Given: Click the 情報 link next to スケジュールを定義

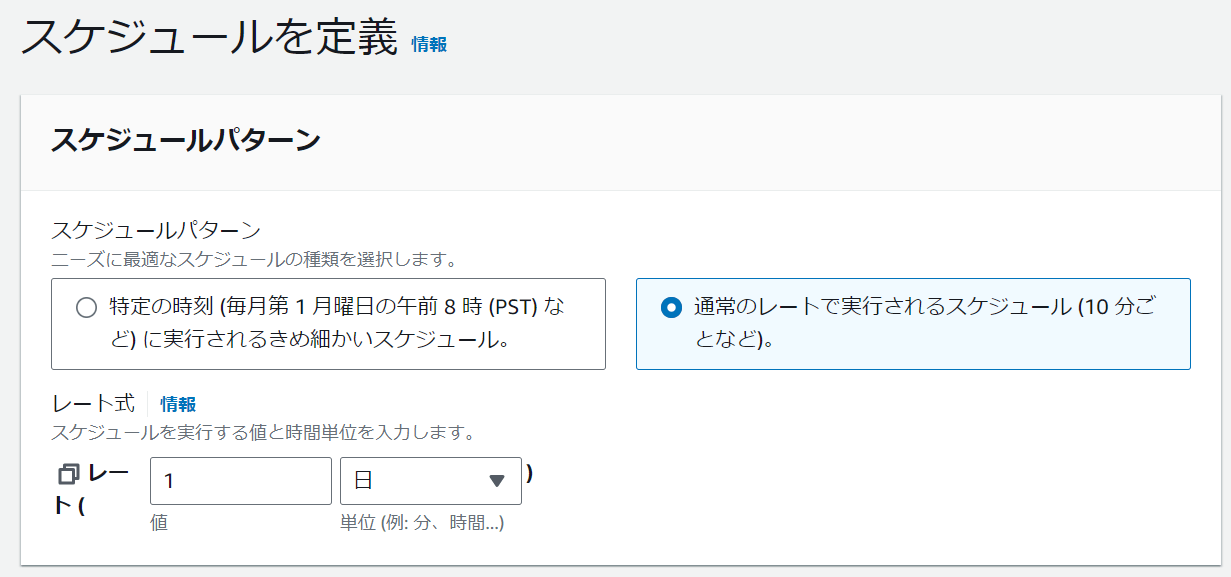Looking at the screenshot, I should [x=429, y=44].
